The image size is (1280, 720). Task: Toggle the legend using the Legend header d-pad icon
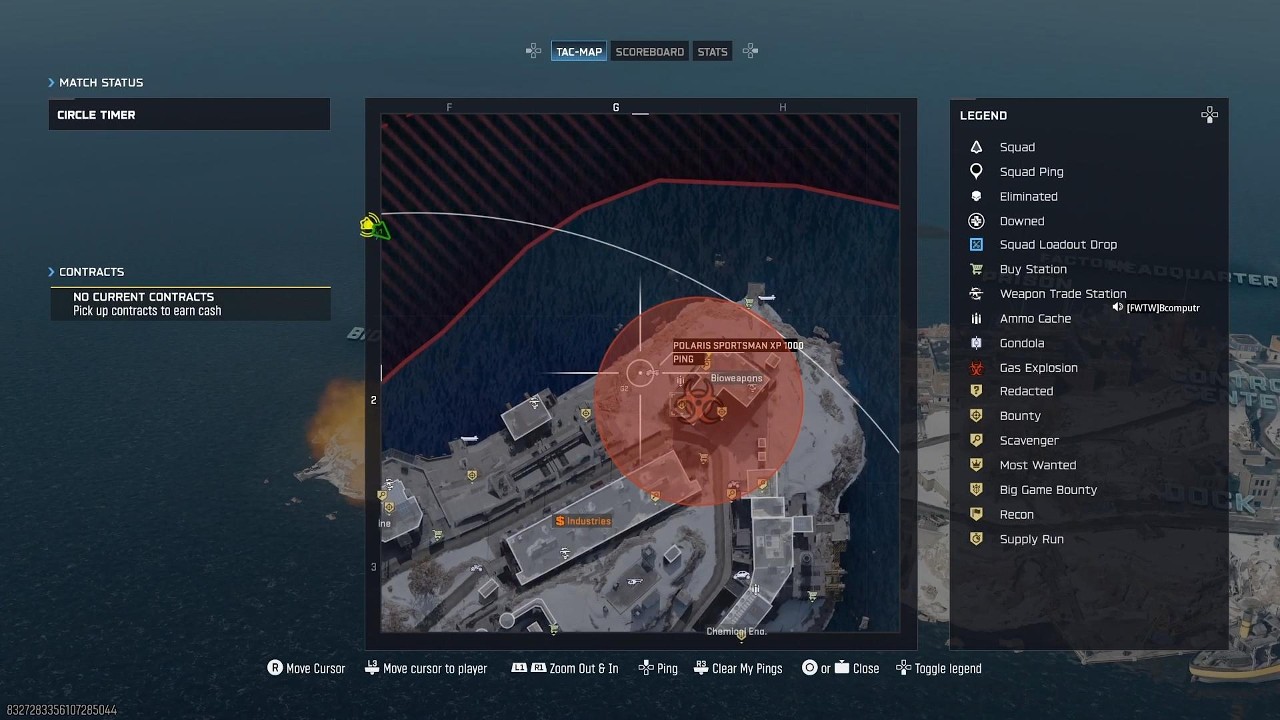click(1210, 115)
